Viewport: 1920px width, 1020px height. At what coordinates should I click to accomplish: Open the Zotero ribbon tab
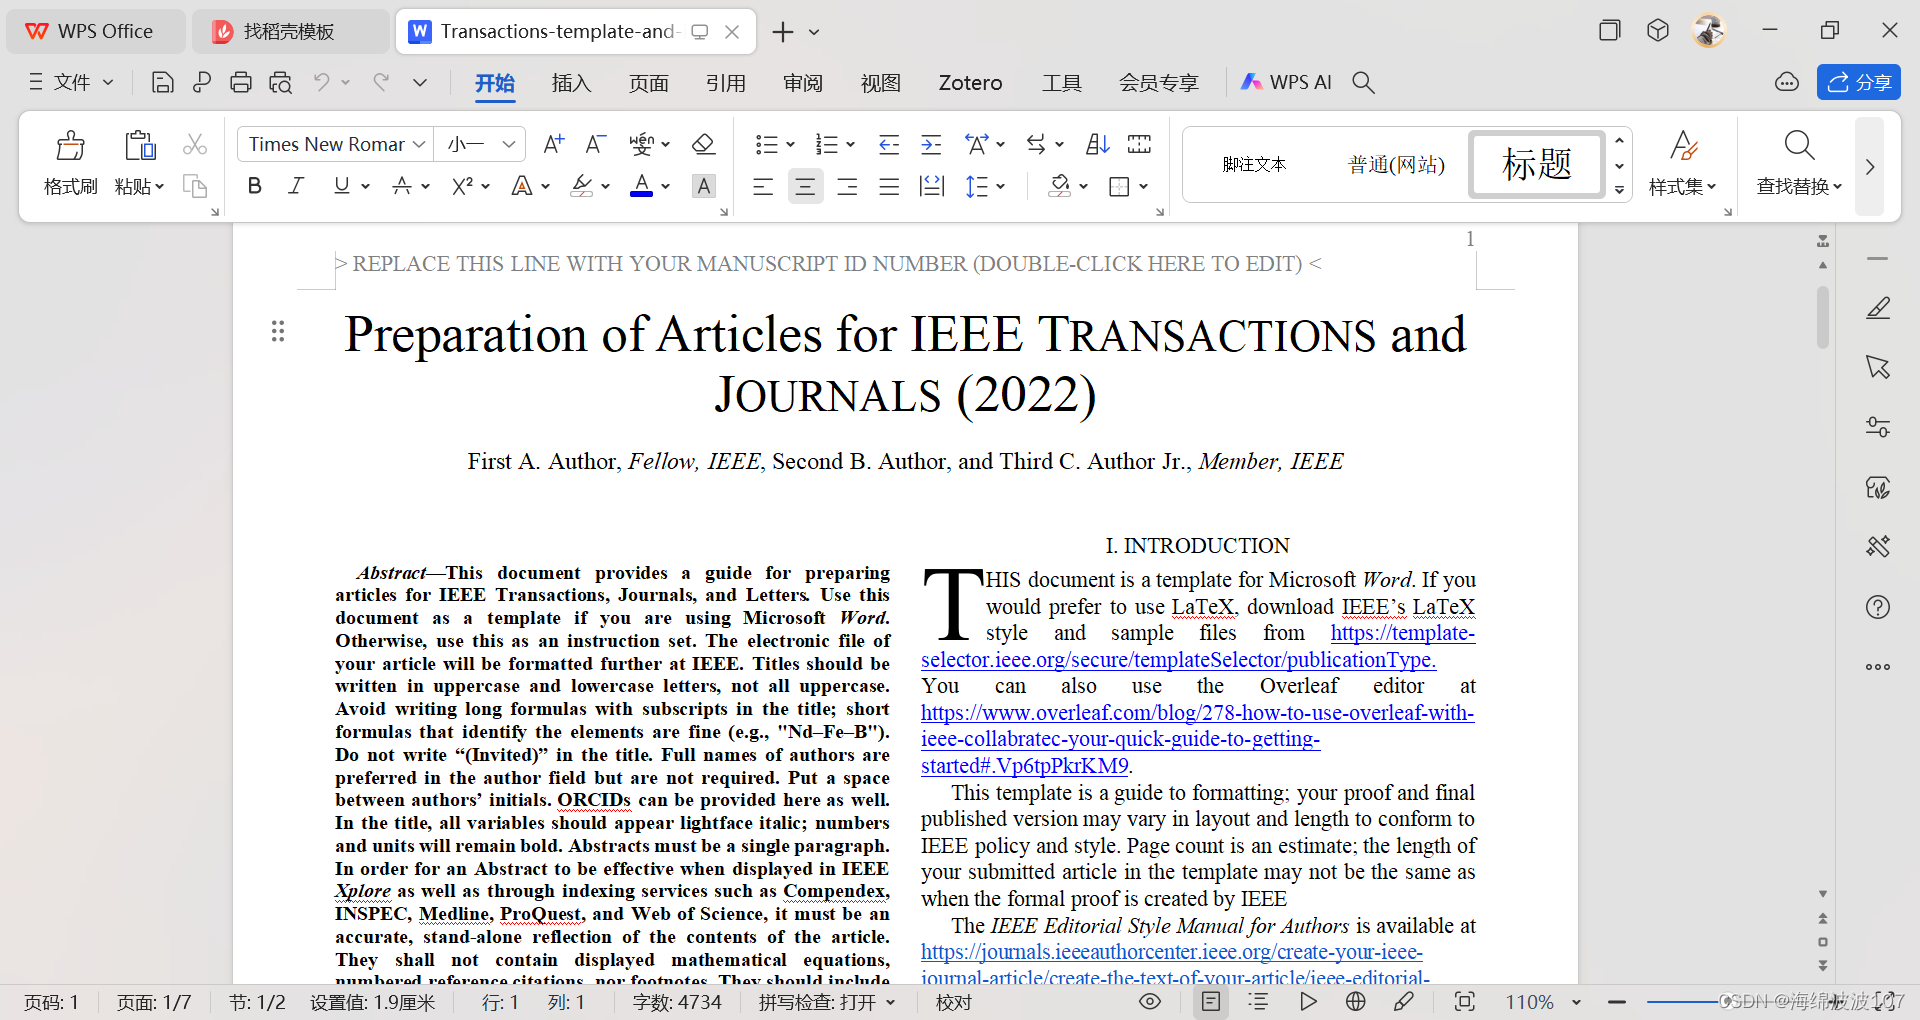pos(970,83)
